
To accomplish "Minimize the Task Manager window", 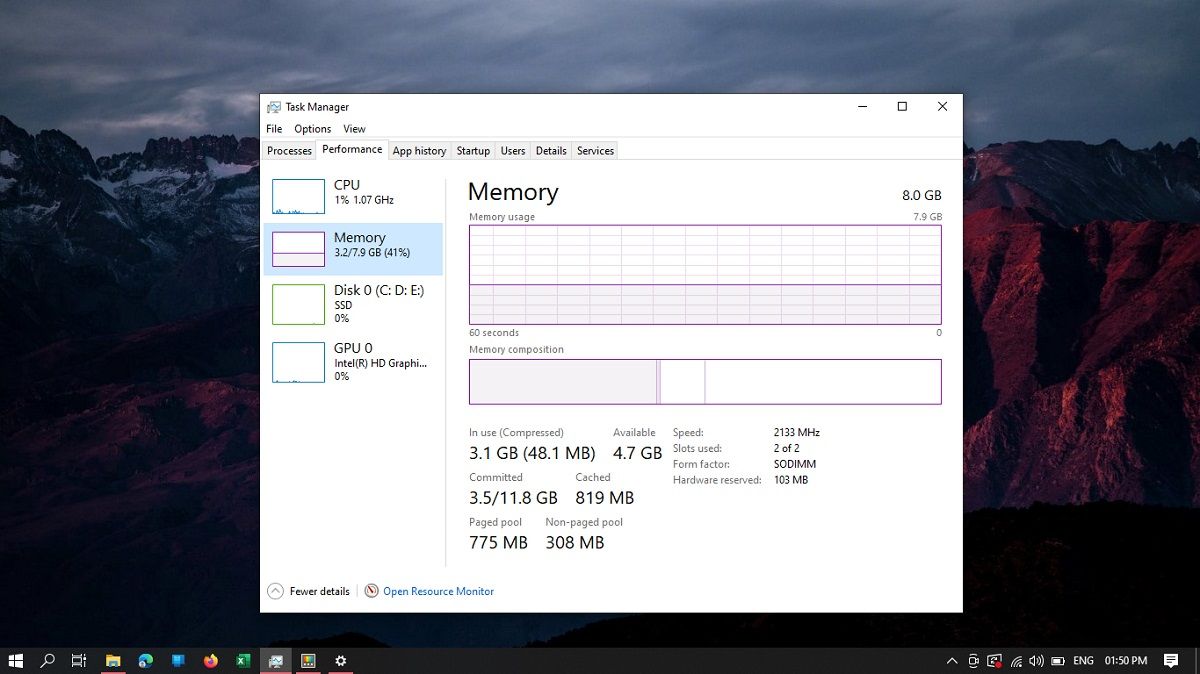I will pos(862,107).
